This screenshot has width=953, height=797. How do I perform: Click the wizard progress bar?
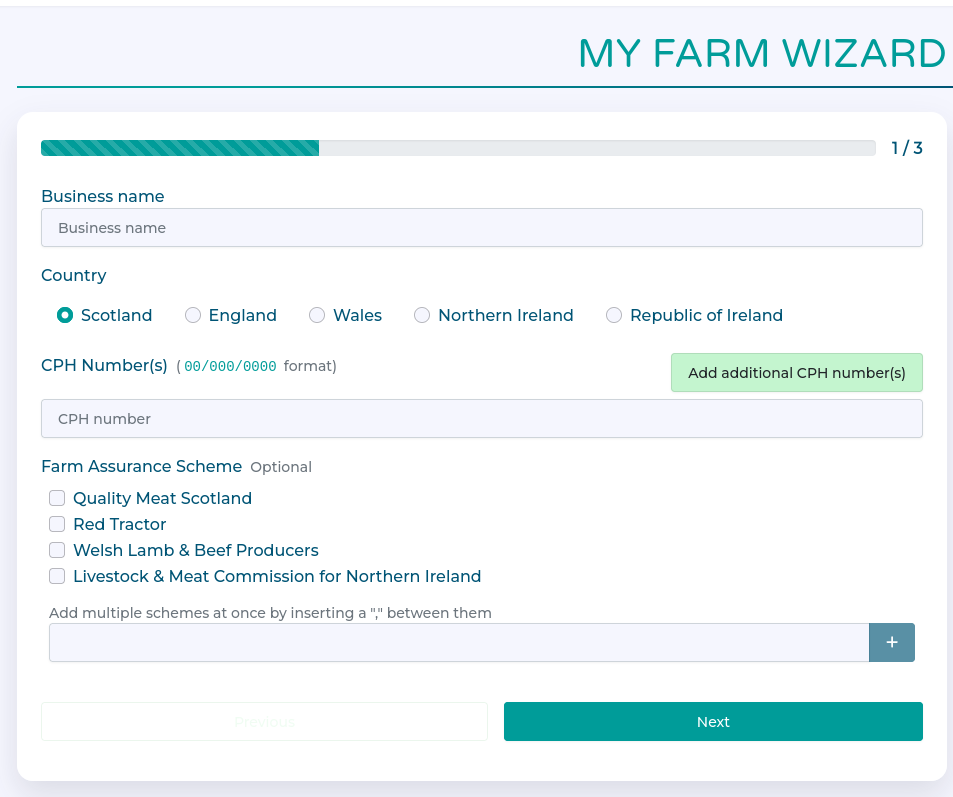458,148
